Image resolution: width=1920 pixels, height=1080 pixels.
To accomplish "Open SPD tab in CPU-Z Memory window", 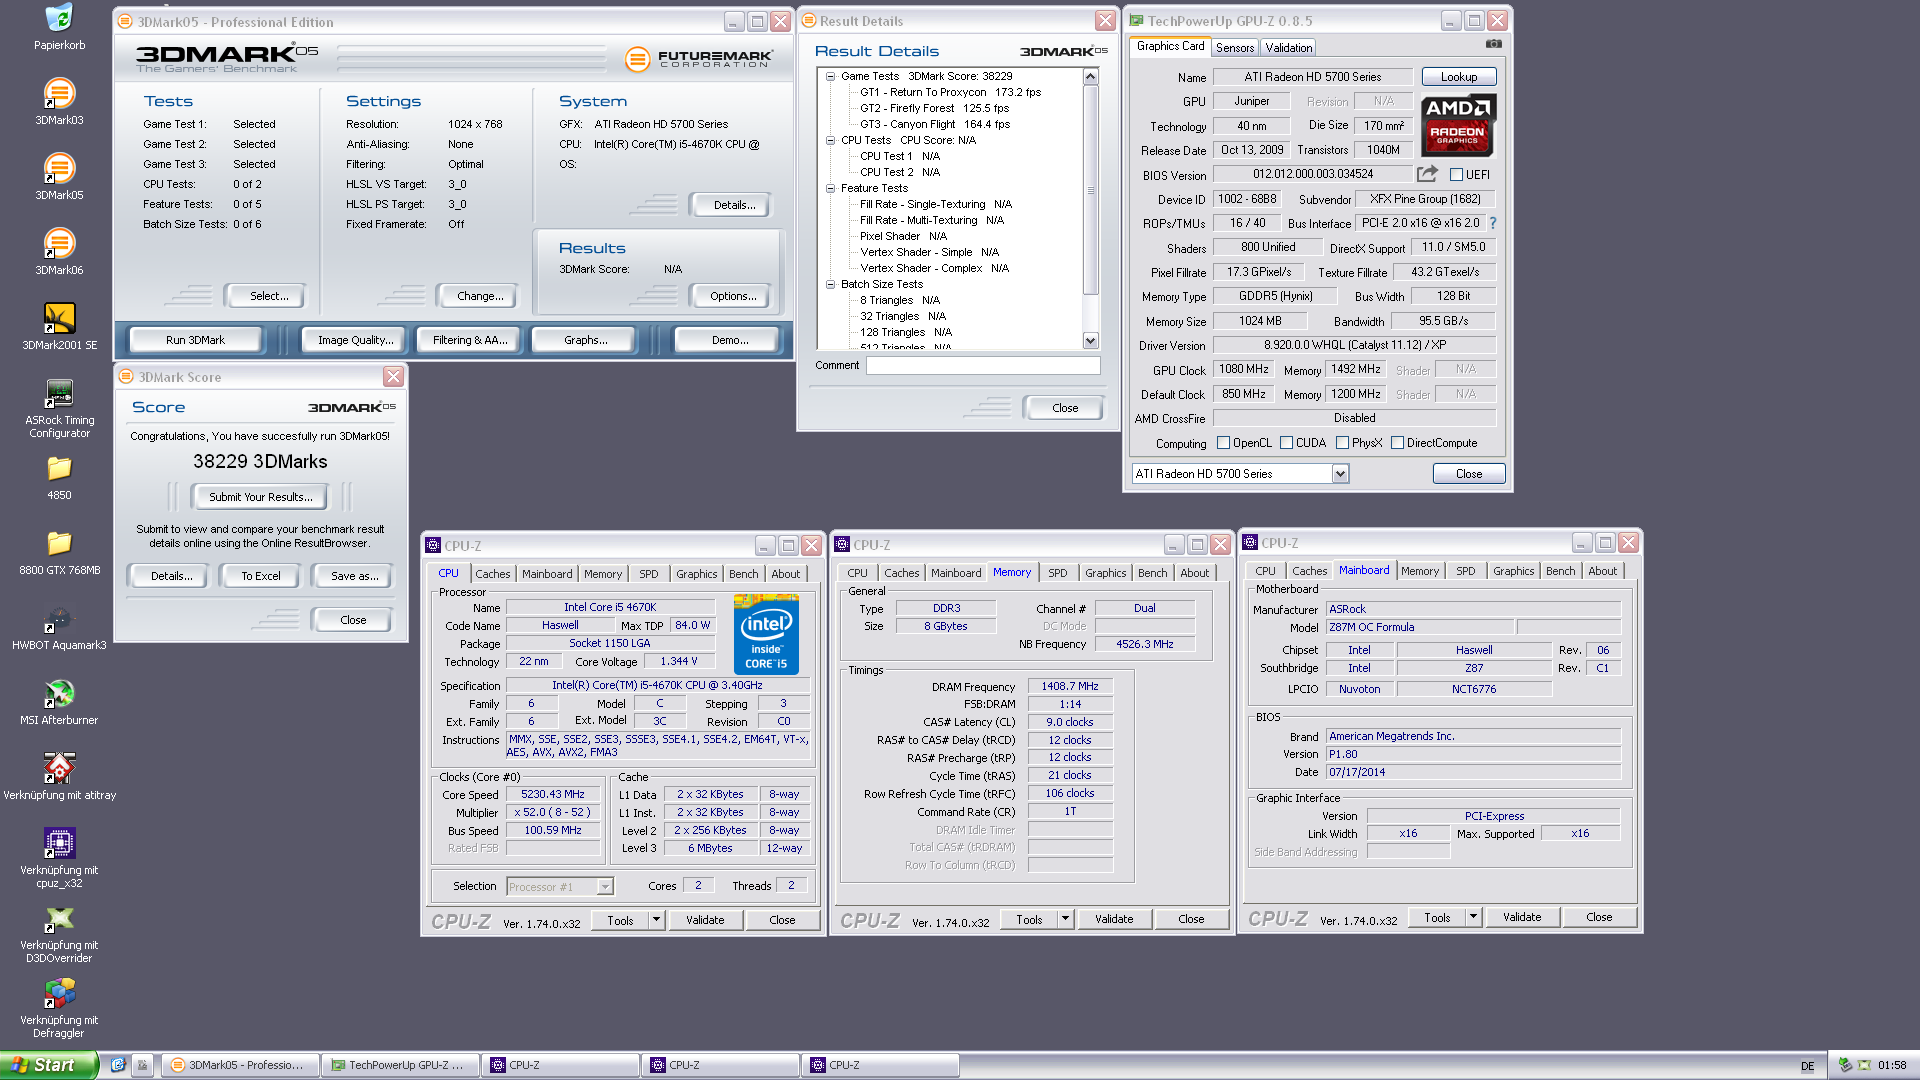I will (x=1058, y=573).
